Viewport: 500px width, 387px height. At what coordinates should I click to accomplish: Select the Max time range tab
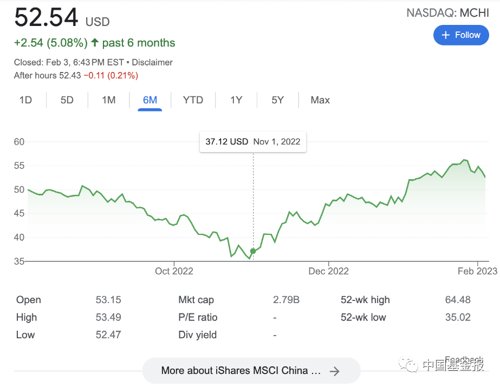tap(320, 100)
